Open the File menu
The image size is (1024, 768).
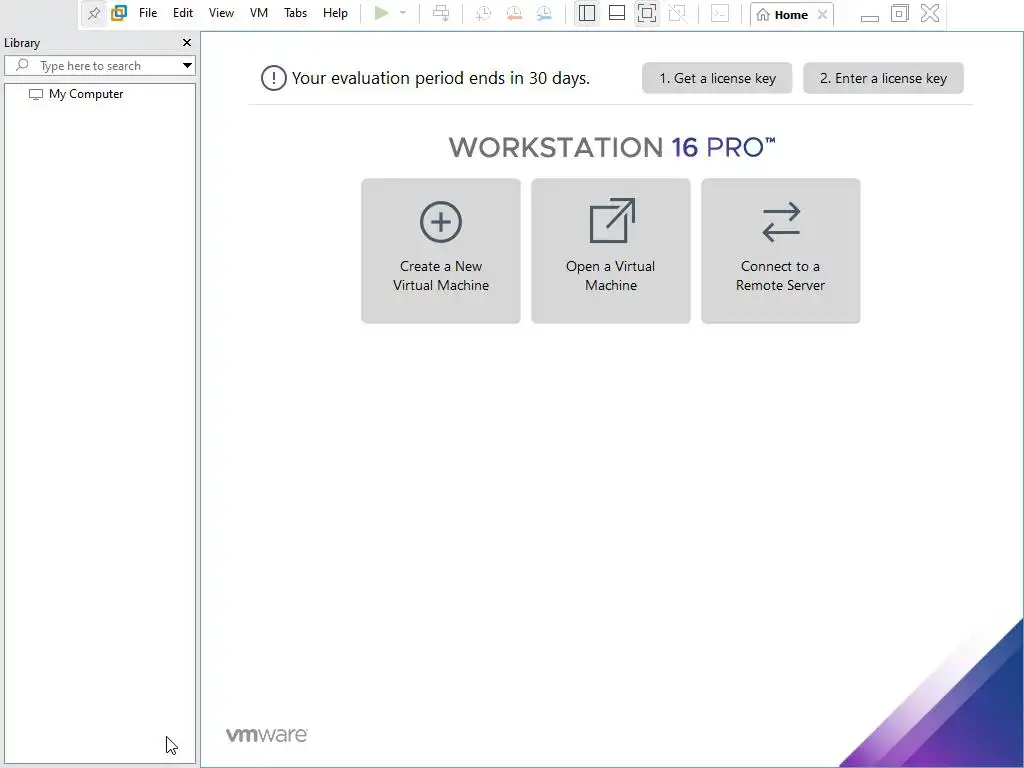(148, 13)
